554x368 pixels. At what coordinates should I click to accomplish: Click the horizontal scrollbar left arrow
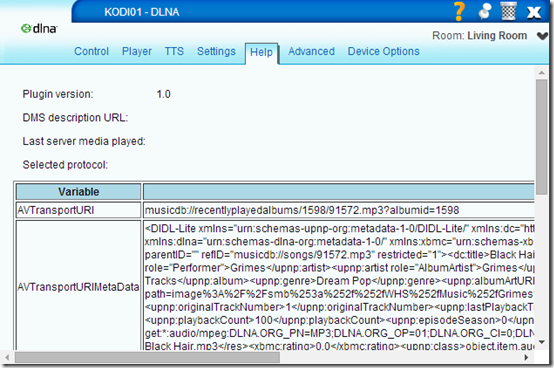pyautogui.click(x=7, y=357)
